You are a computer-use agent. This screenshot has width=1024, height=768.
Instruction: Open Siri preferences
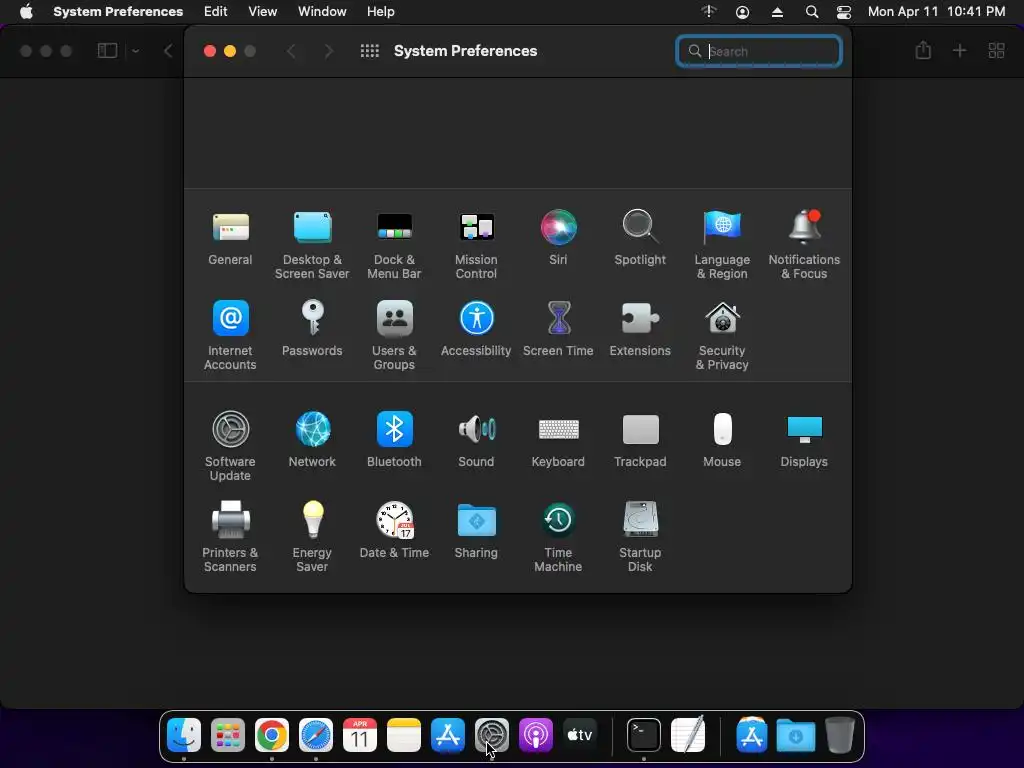(x=558, y=238)
